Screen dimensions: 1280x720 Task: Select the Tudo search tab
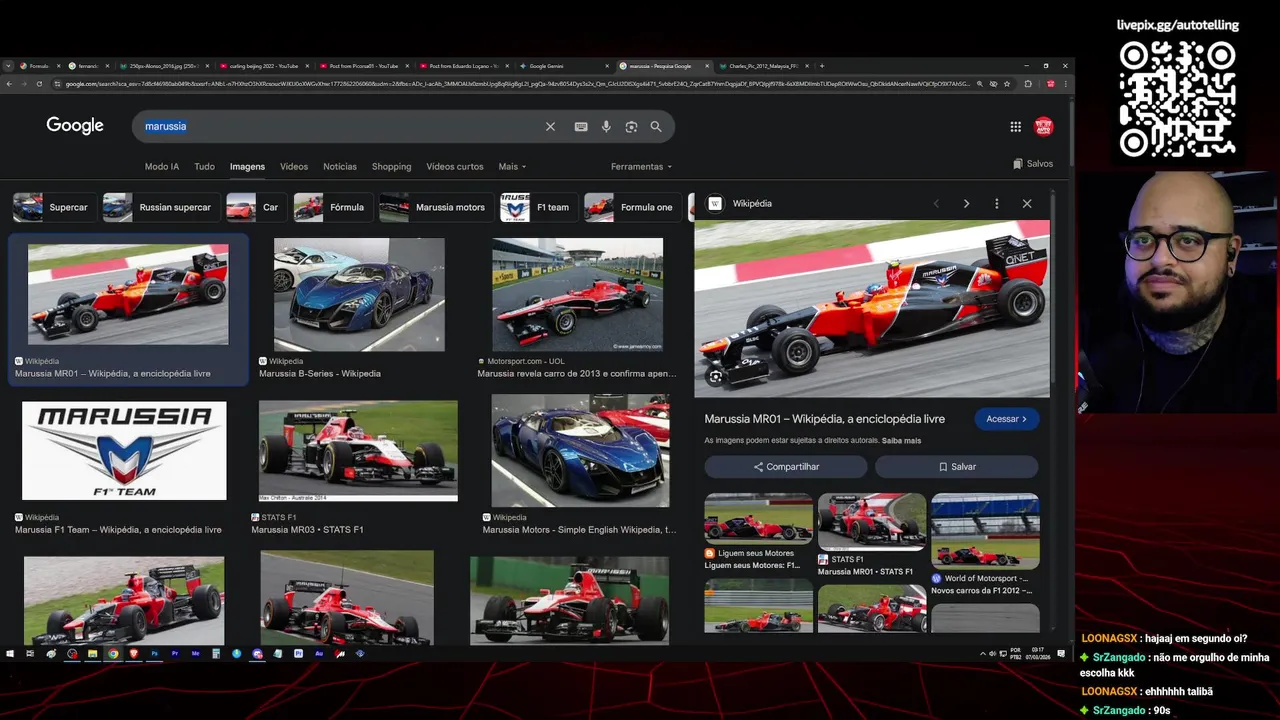[x=204, y=167]
